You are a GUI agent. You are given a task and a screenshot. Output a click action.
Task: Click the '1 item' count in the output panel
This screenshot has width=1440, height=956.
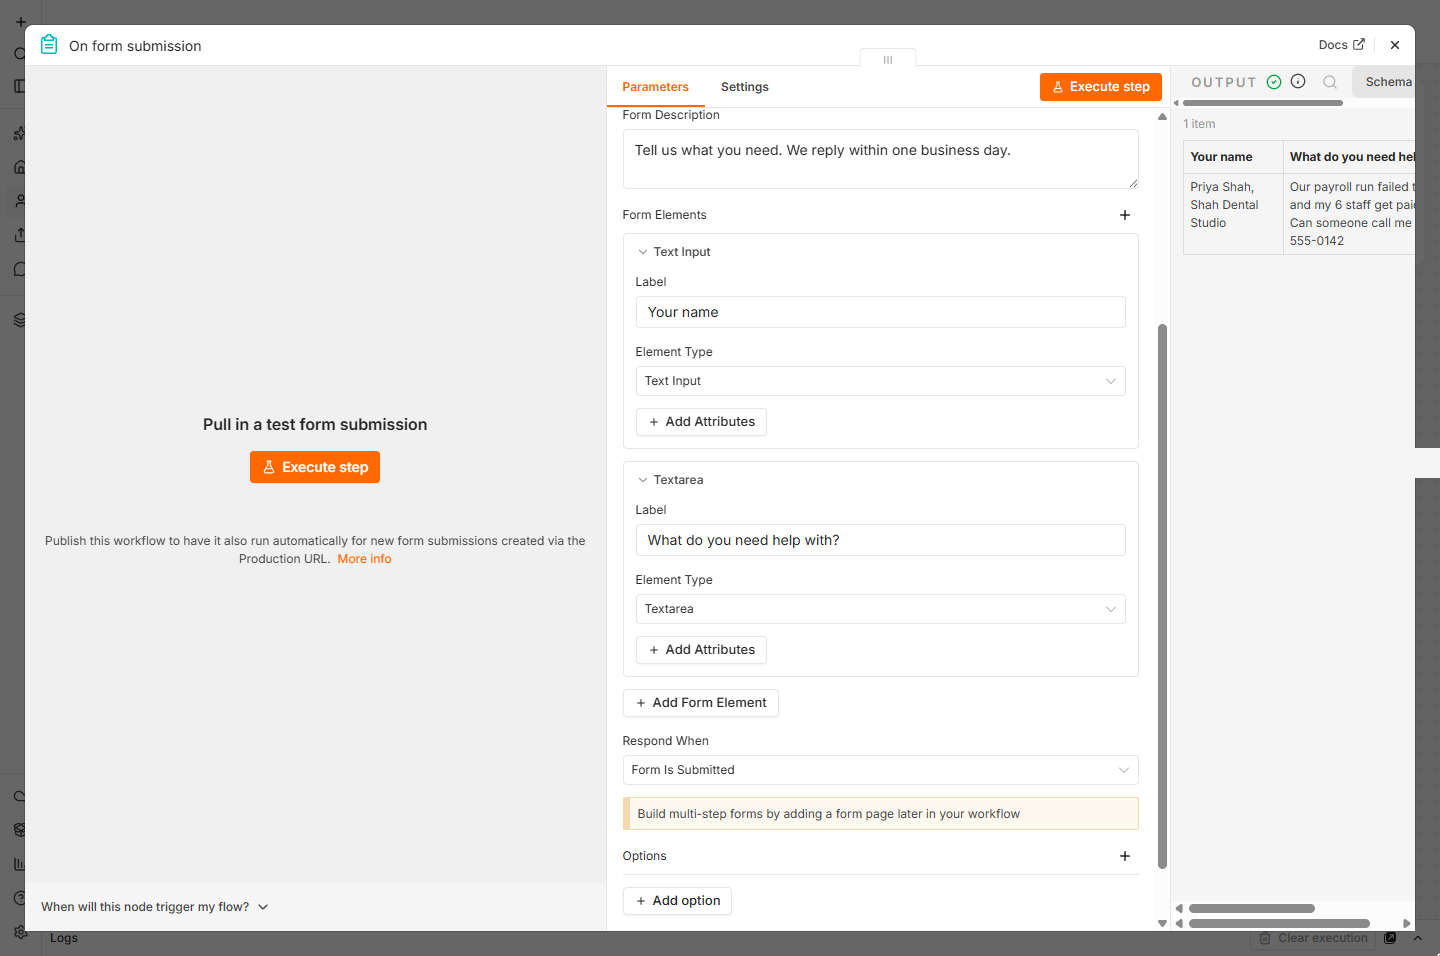click(x=1199, y=124)
